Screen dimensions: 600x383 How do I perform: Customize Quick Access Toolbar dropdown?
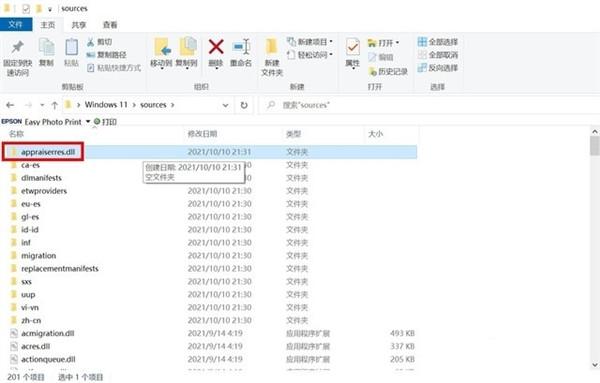pos(50,9)
